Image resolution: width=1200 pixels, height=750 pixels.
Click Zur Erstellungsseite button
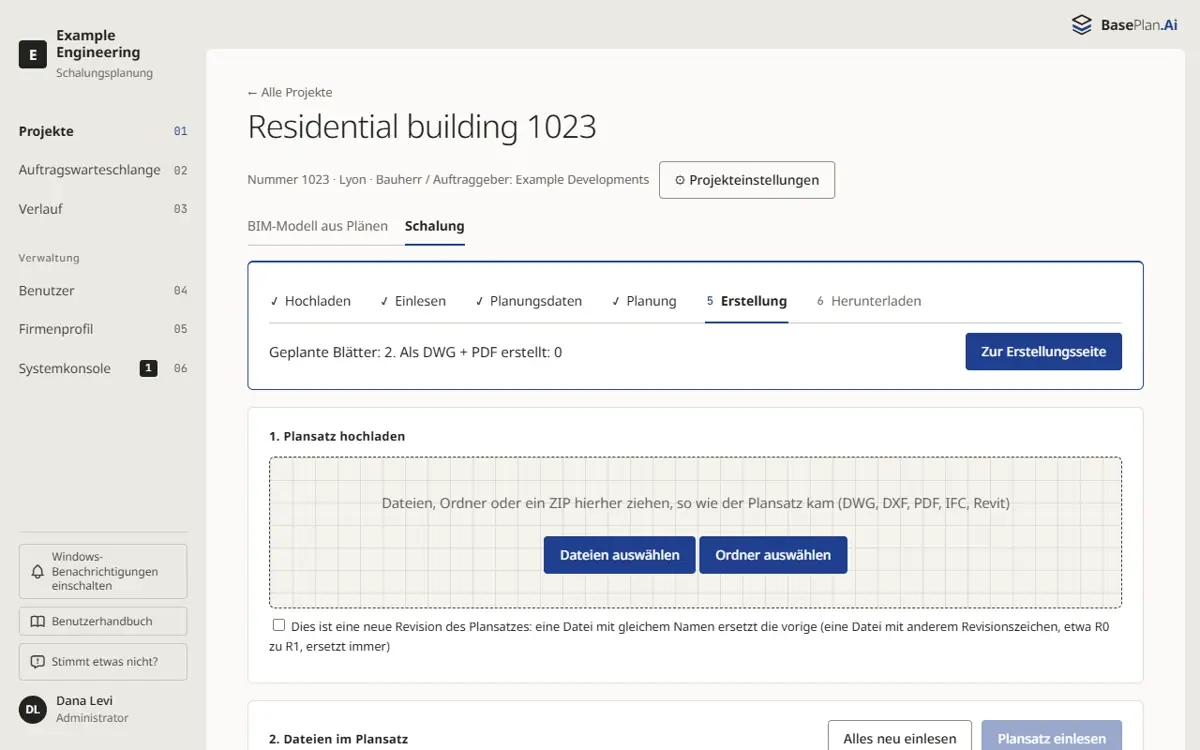click(x=1043, y=352)
